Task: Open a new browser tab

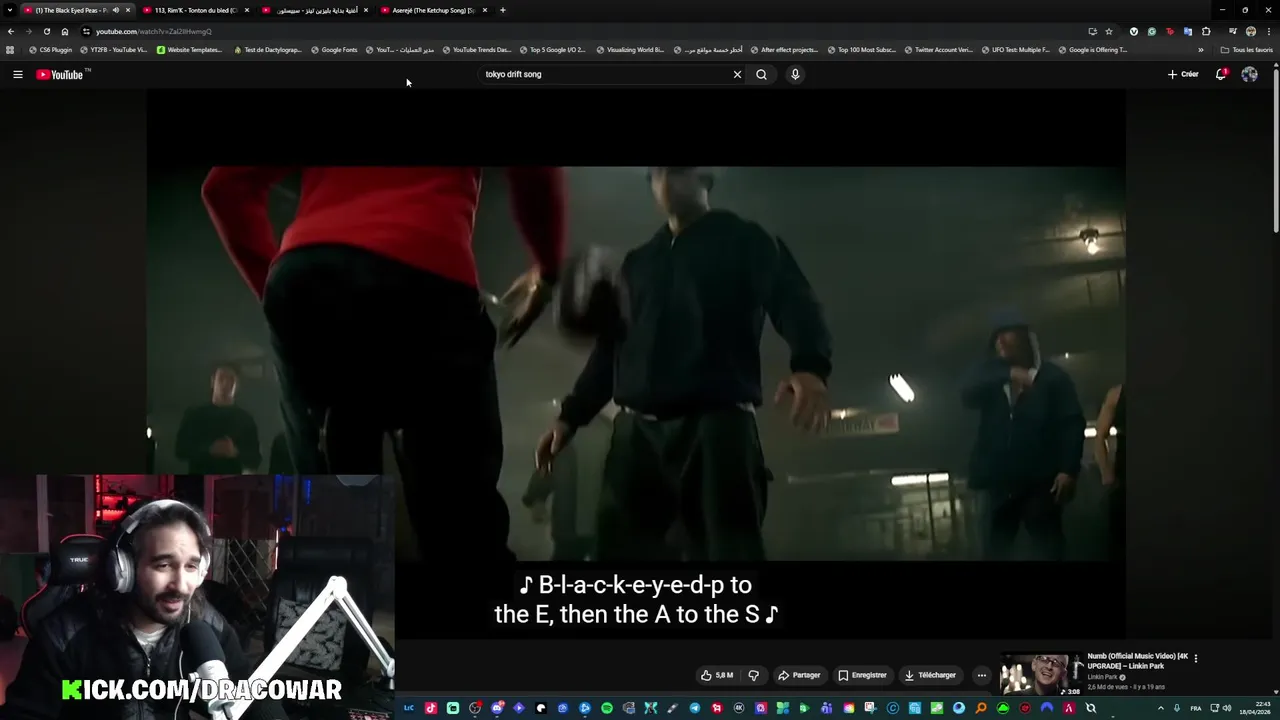Action: (x=503, y=10)
